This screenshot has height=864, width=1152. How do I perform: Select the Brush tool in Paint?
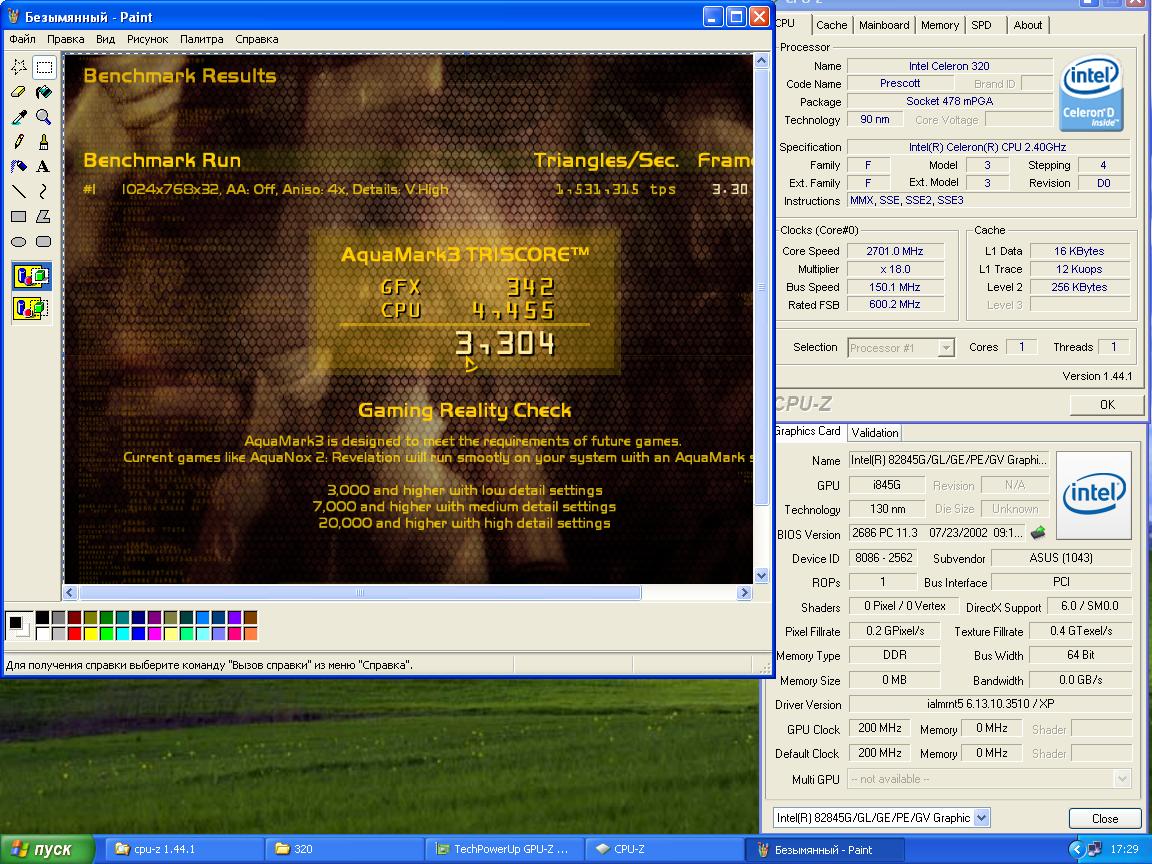pyautogui.click(x=44, y=142)
